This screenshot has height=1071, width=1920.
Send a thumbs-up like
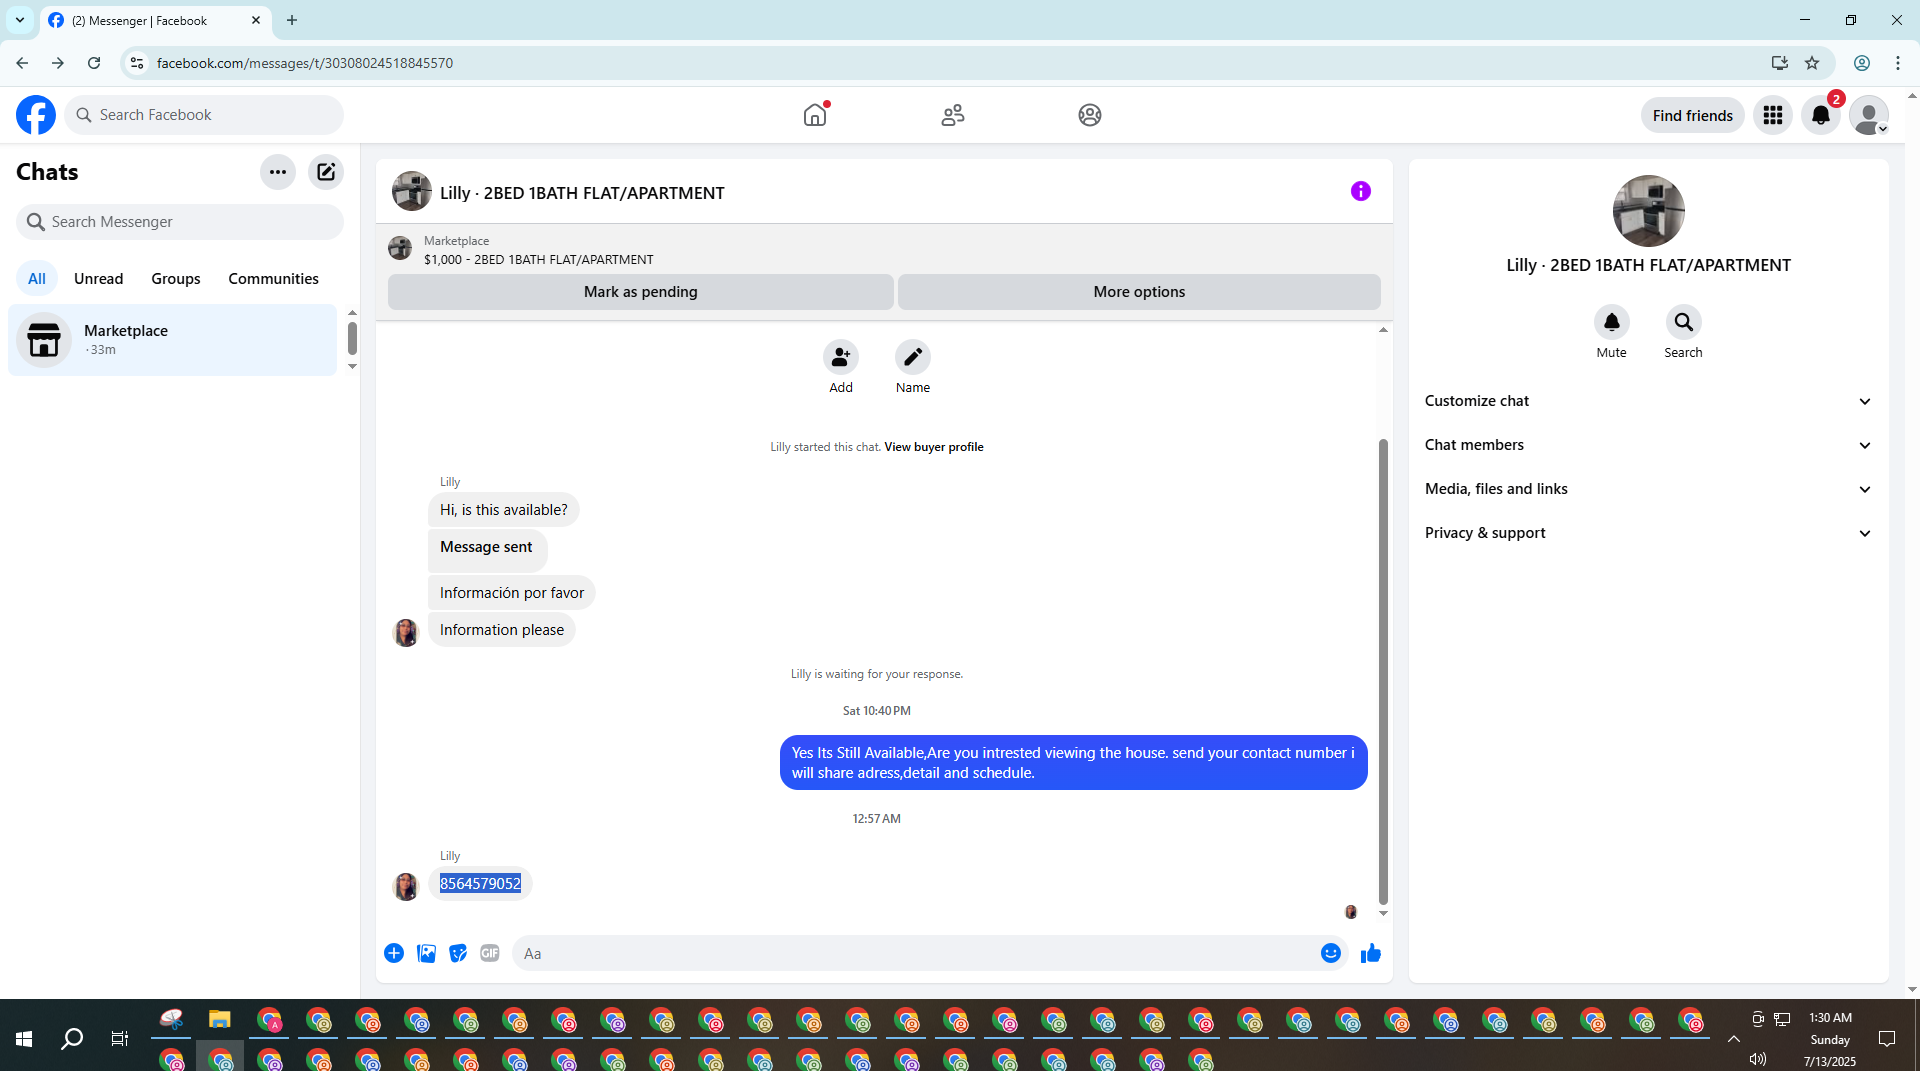1371,953
